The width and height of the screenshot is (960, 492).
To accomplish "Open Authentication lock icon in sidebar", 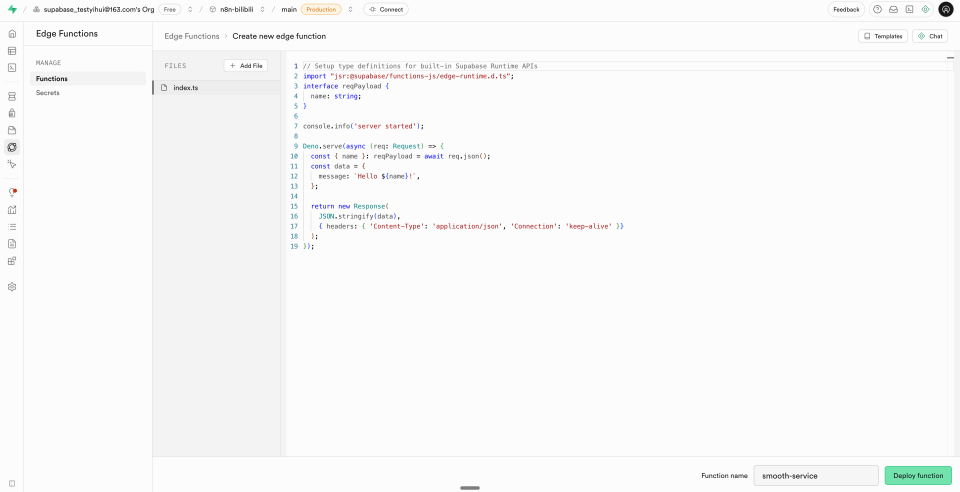I will (x=12, y=113).
